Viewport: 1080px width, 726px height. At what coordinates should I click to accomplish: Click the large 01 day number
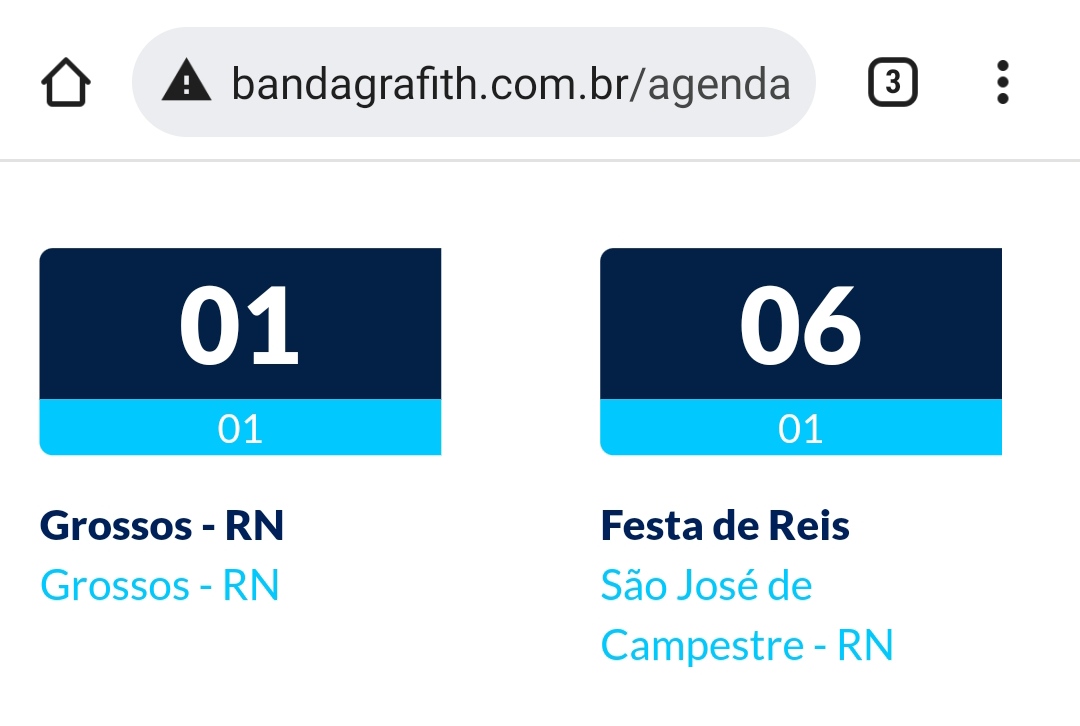239,325
